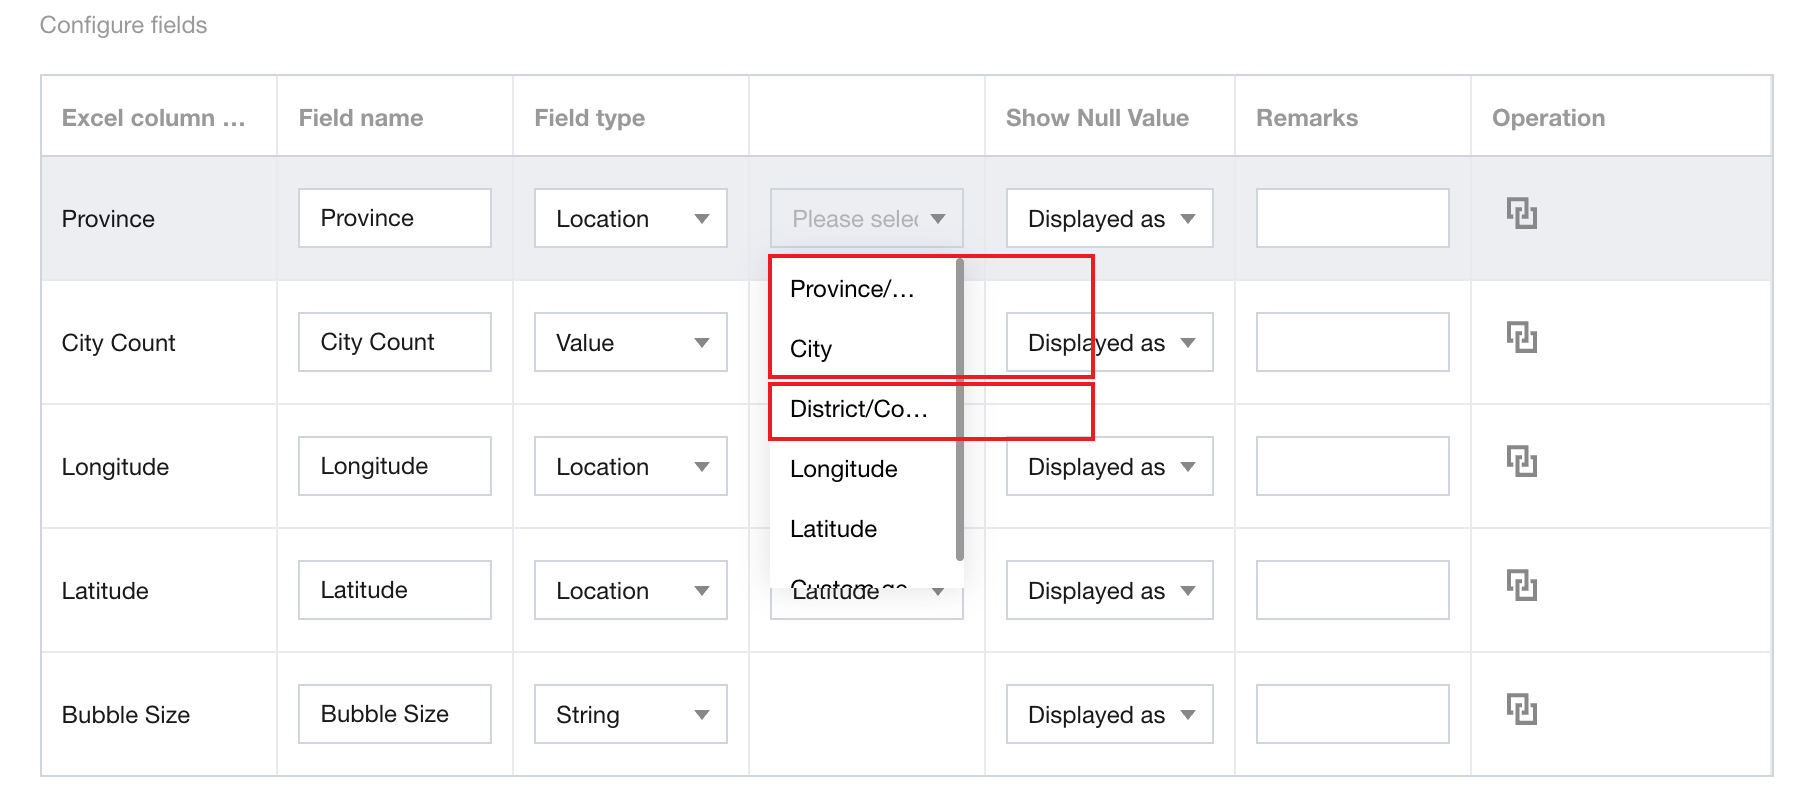Image resolution: width=1814 pixels, height=788 pixels.
Task: Click the copy icon in Bubble Size row
Action: [x=1521, y=710]
